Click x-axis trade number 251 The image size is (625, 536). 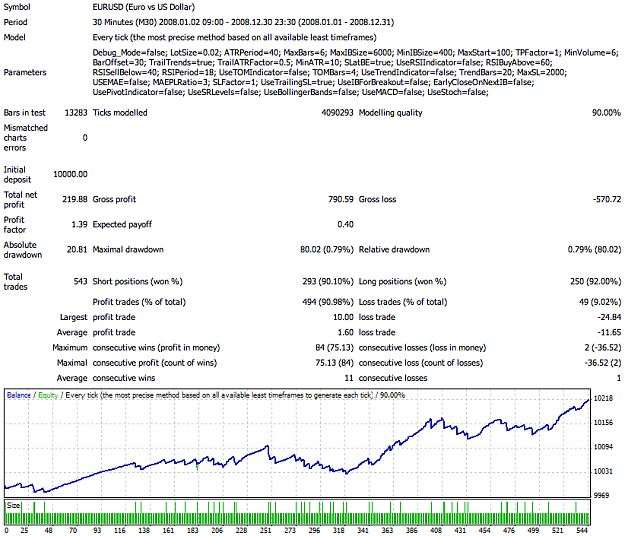[x=265, y=530]
